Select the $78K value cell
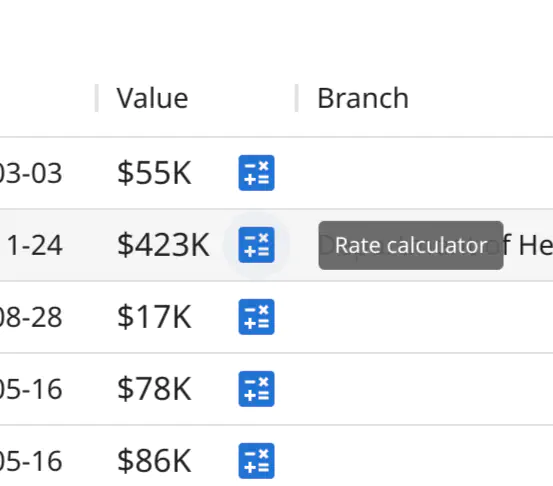 pyautogui.click(x=154, y=389)
